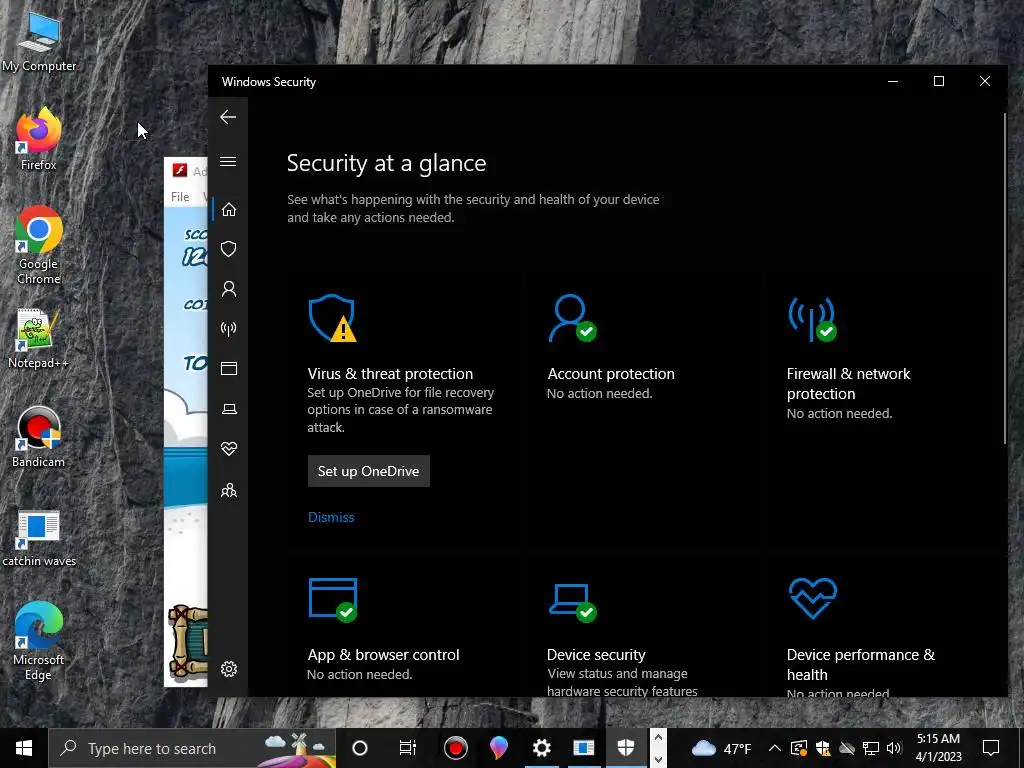Click the volume speaker tray icon

pos(894,748)
